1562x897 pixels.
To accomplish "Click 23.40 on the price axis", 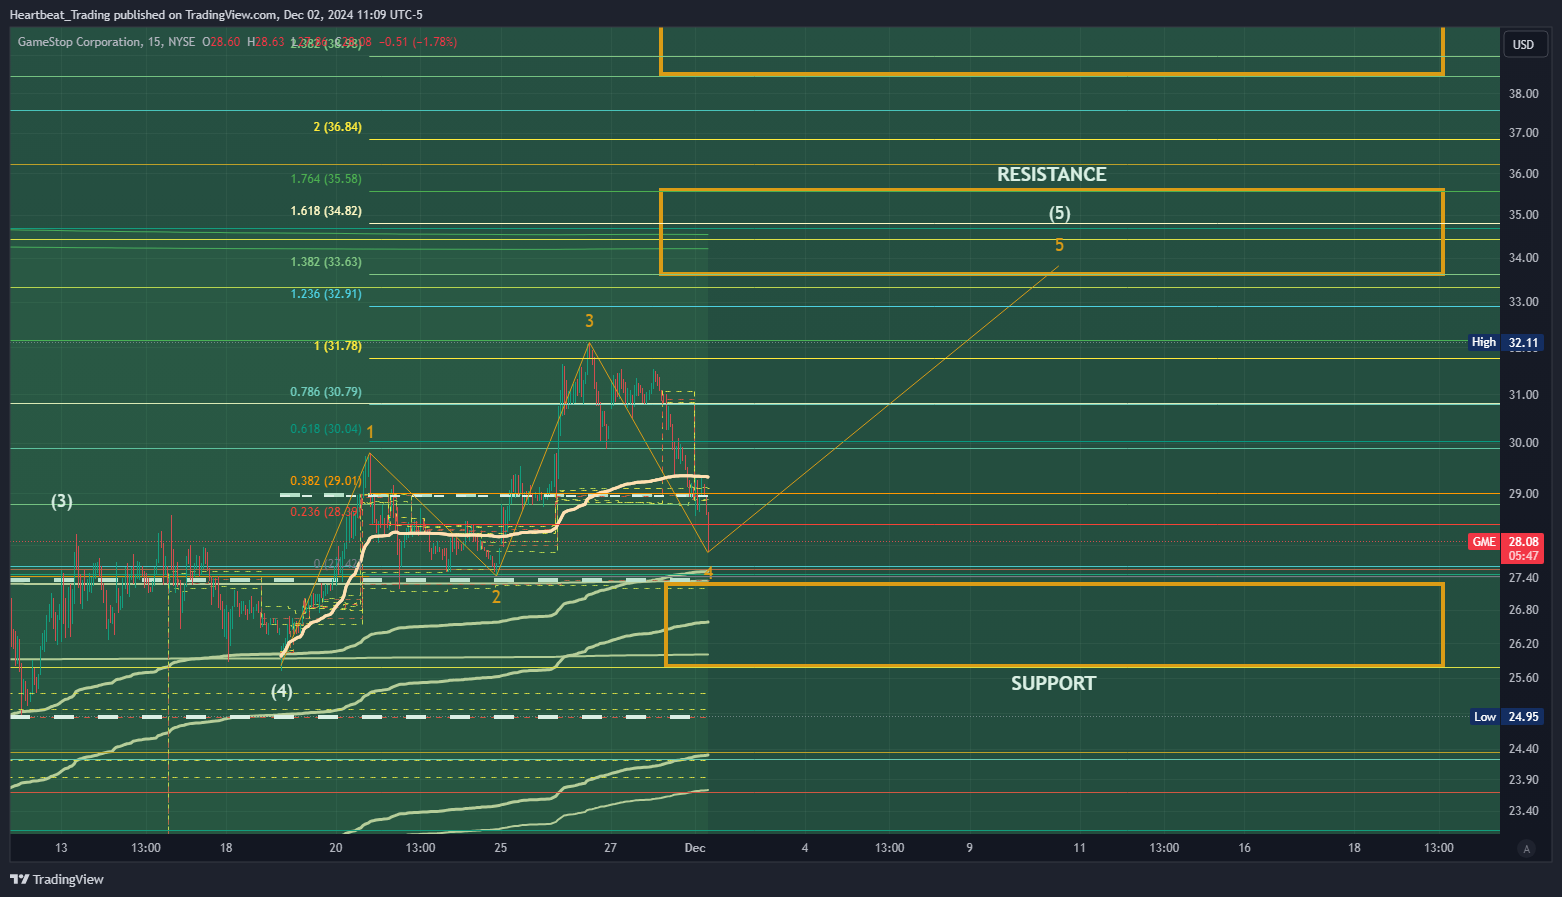I will (x=1523, y=811).
